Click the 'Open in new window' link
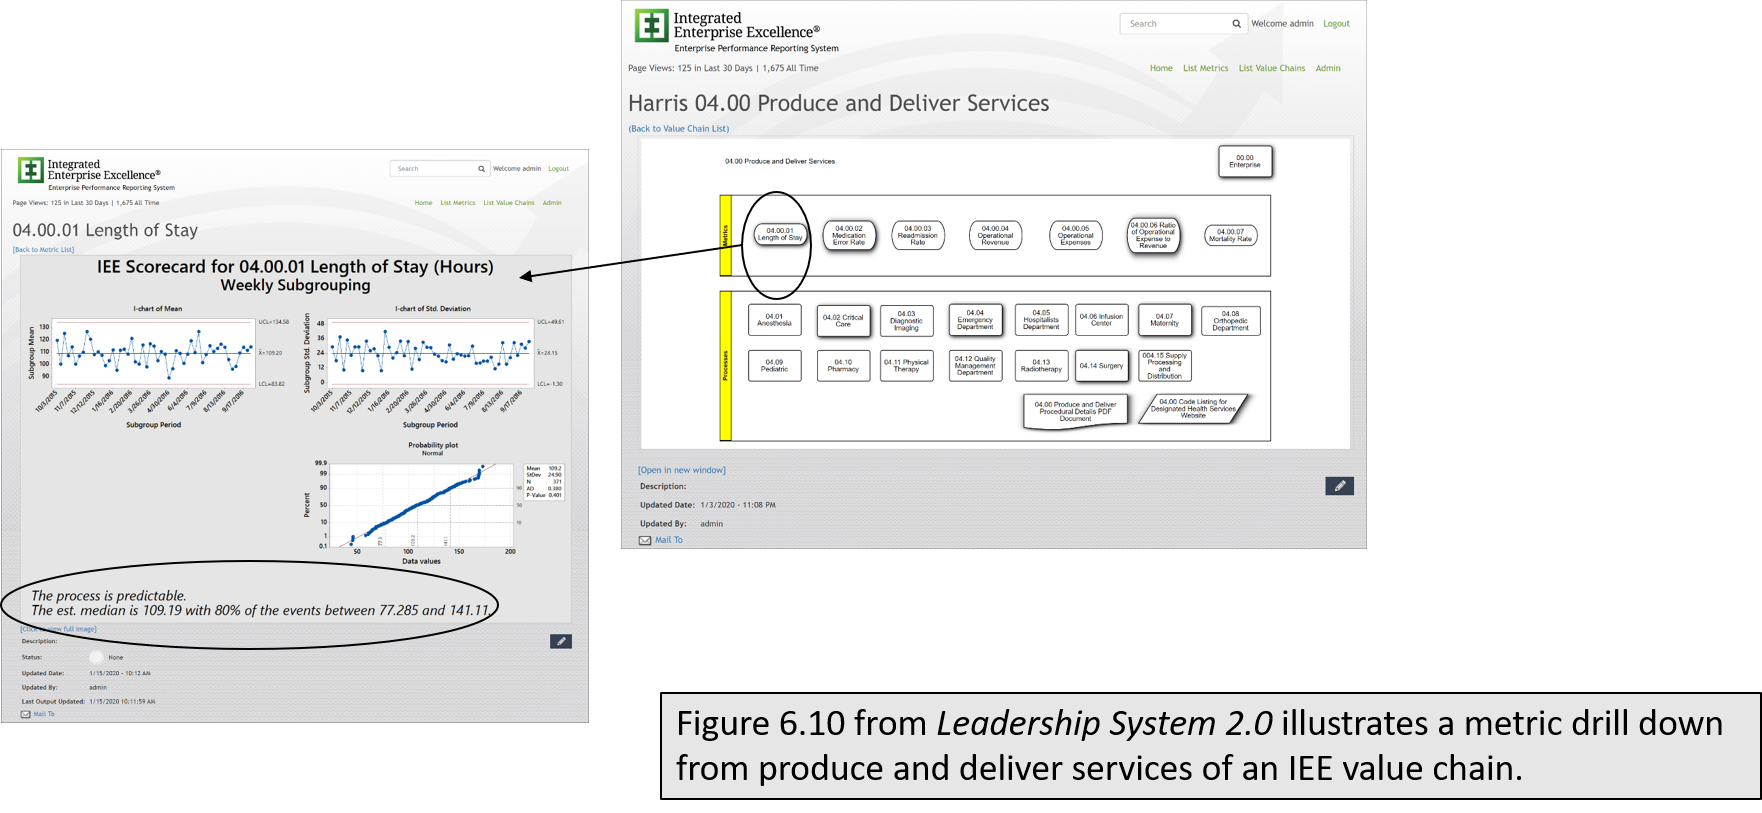Image resolution: width=1762 pixels, height=813 pixels. [x=682, y=470]
